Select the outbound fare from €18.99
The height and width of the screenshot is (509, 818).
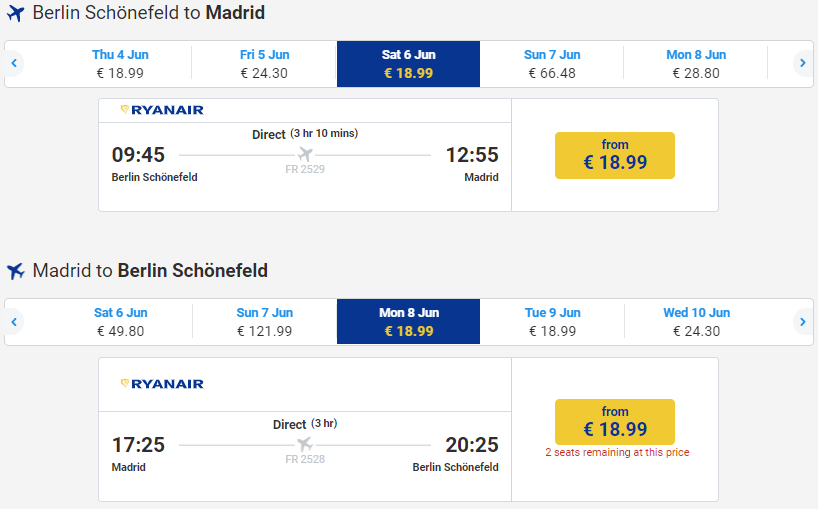tap(615, 155)
